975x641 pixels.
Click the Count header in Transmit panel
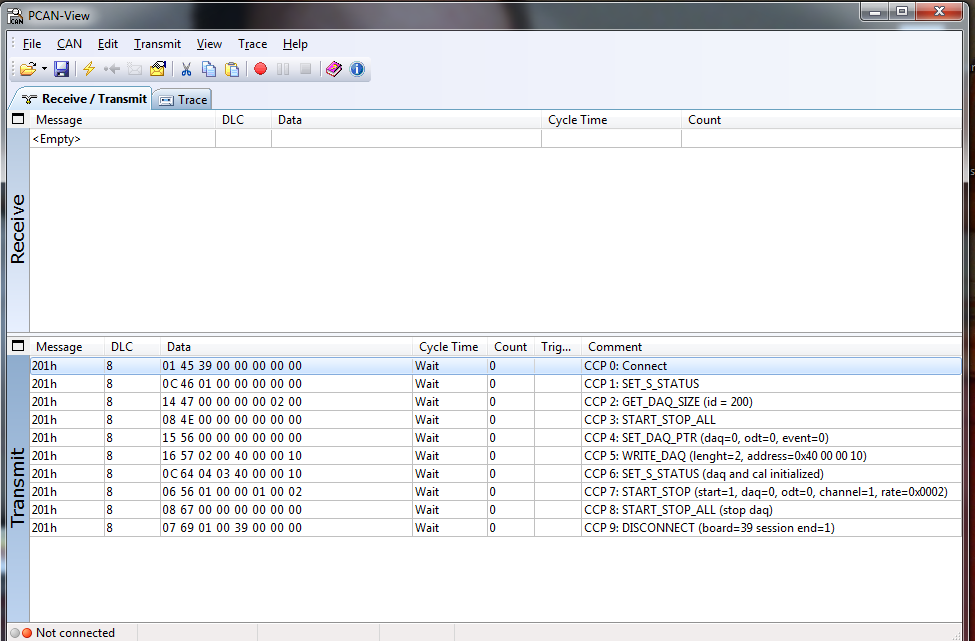(511, 347)
